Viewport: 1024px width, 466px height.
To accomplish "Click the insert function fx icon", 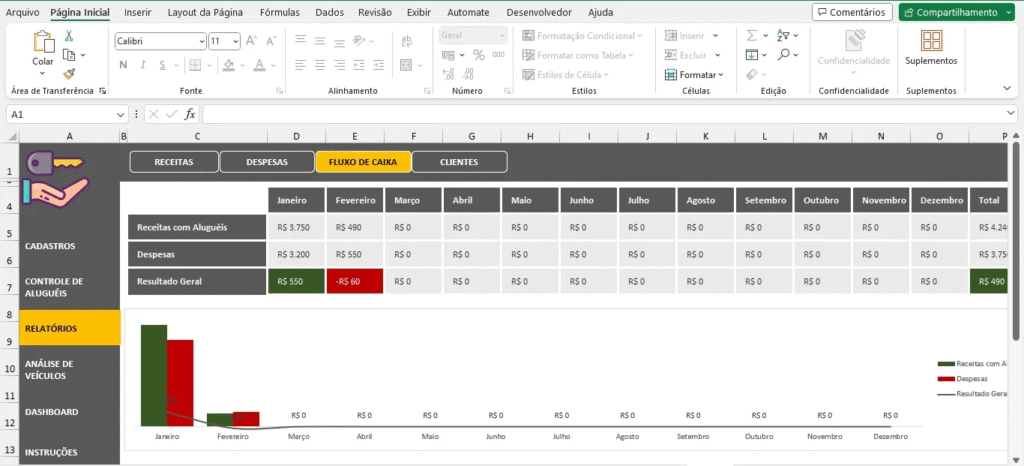I will pos(190,114).
